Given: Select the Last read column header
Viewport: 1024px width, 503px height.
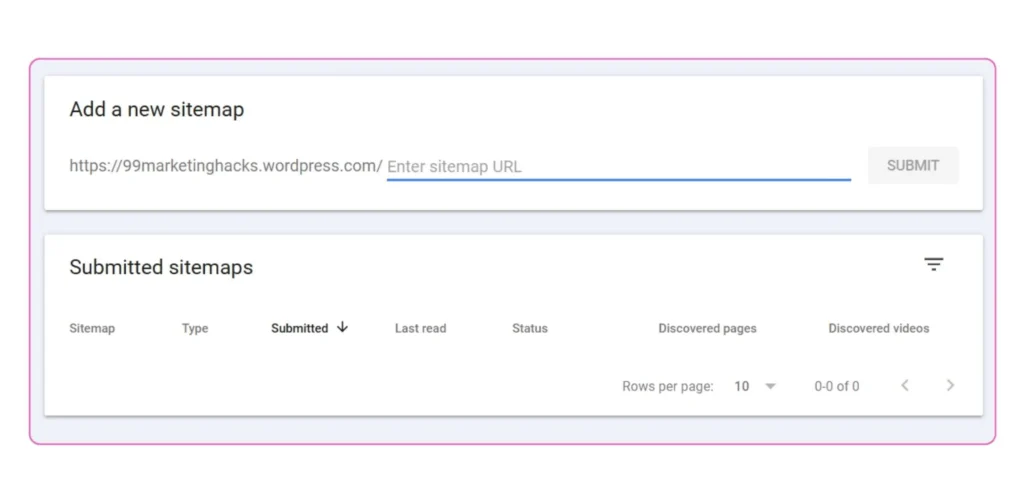Looking at the screenshot, I should click(420, 328).
